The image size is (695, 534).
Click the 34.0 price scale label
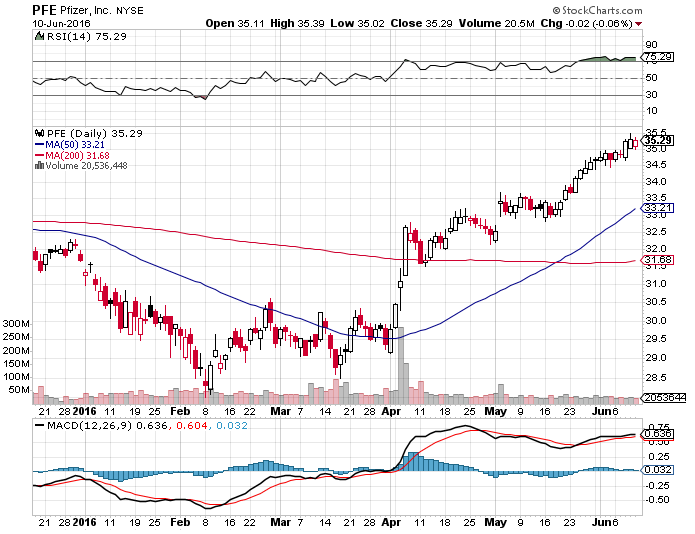(x=656, y=182)
